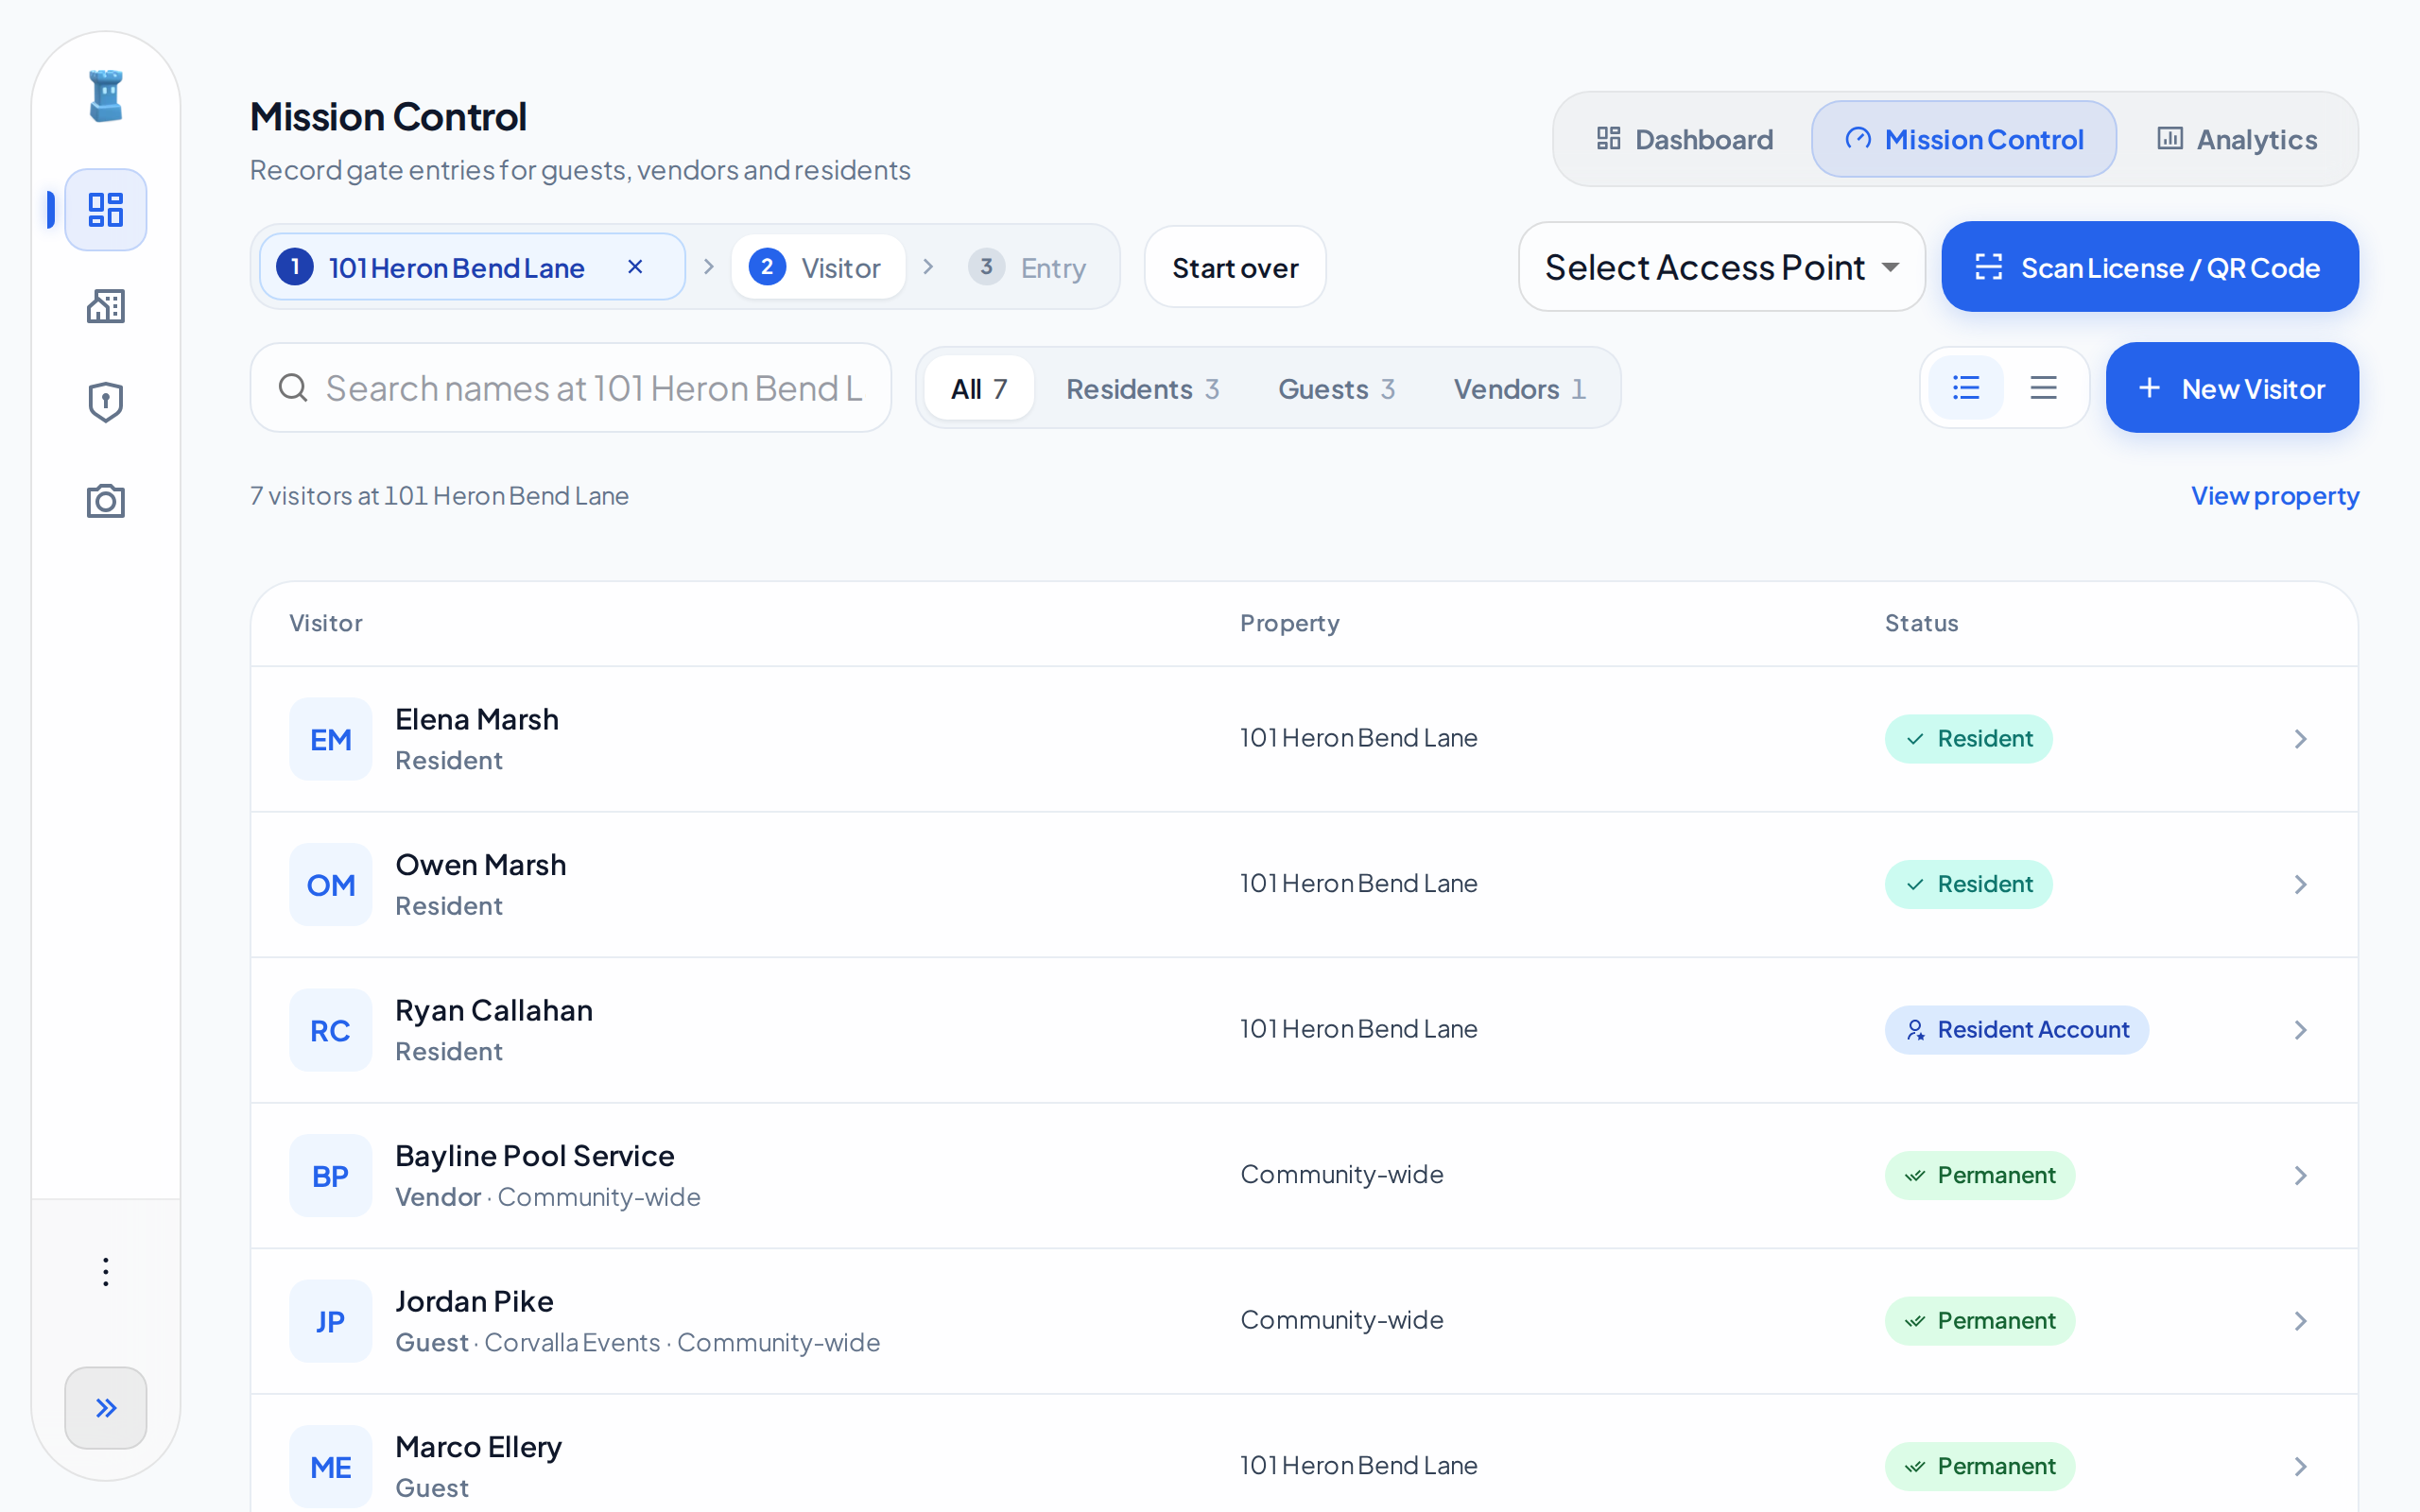
Task: Go to step 2 Visitor
Action: pyautogui.click(x=817, y=267)
